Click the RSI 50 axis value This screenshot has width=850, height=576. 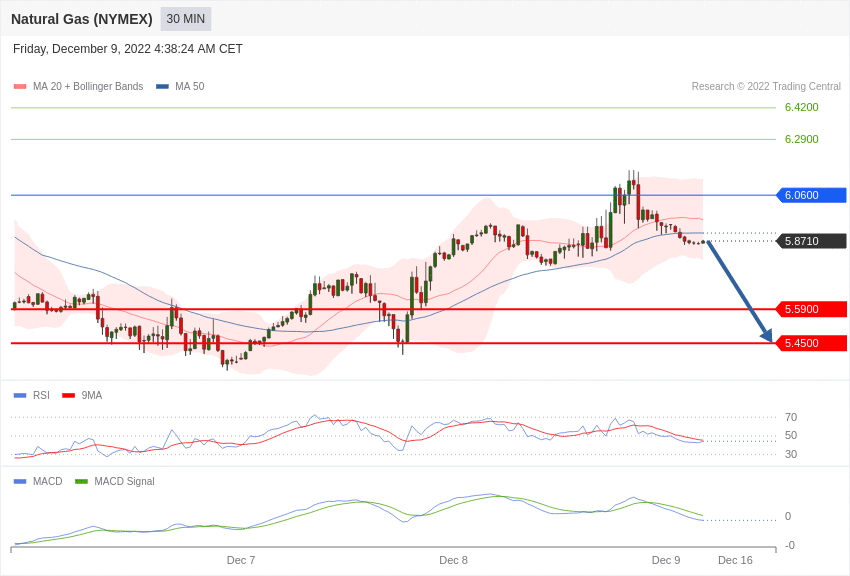[791, 435]
